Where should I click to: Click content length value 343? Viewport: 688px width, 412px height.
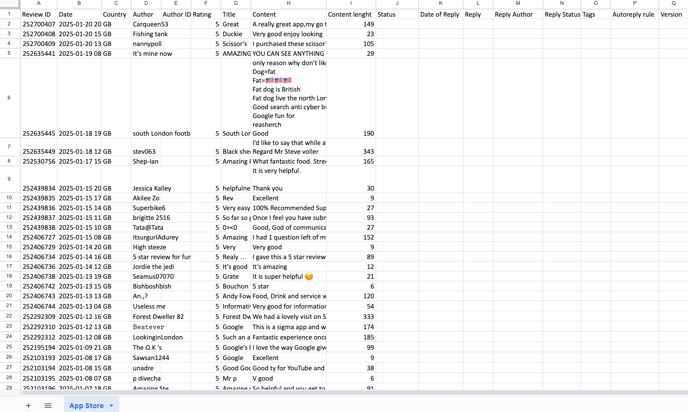tap(351, 151)
